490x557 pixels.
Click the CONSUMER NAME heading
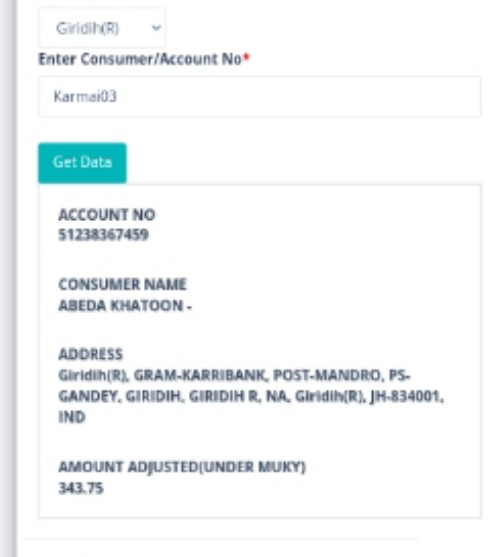tap(122, 285)
